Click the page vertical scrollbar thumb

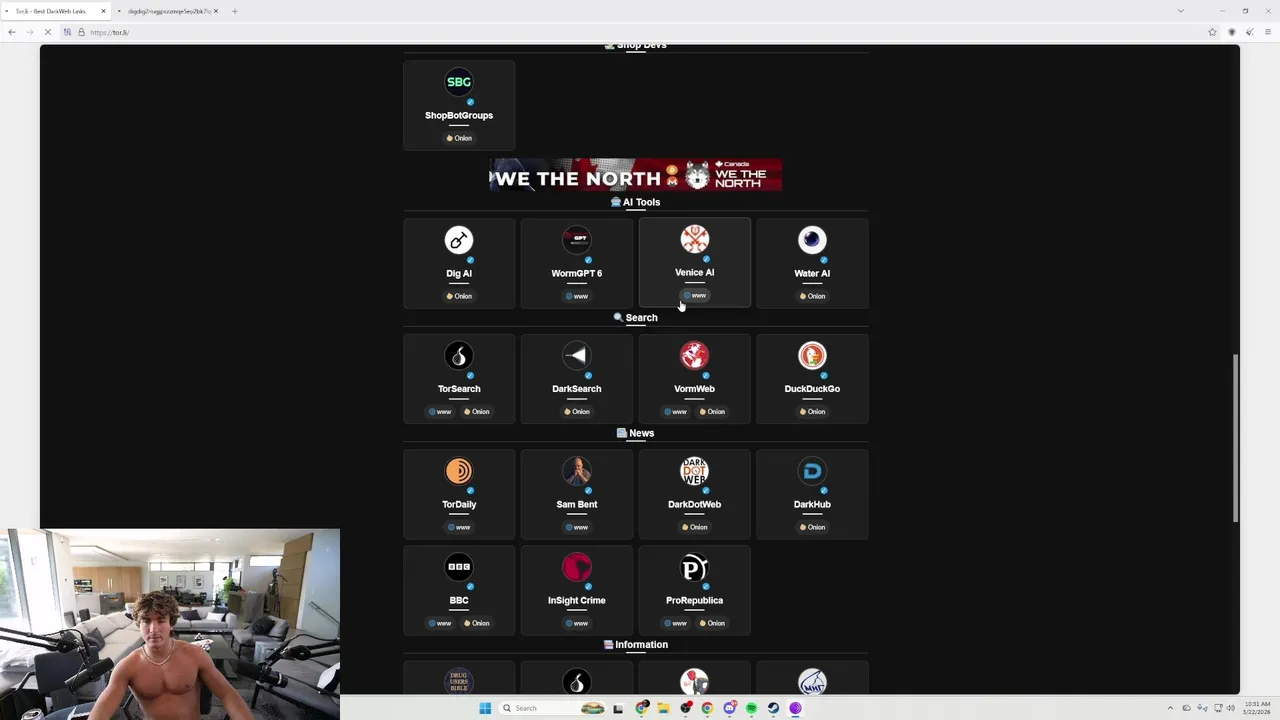click(x=1236, y=437)
